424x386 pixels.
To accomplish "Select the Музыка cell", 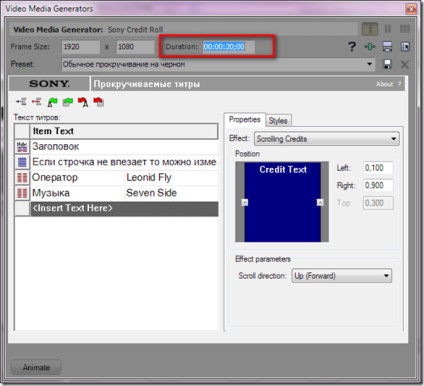I will pos(77,193).
